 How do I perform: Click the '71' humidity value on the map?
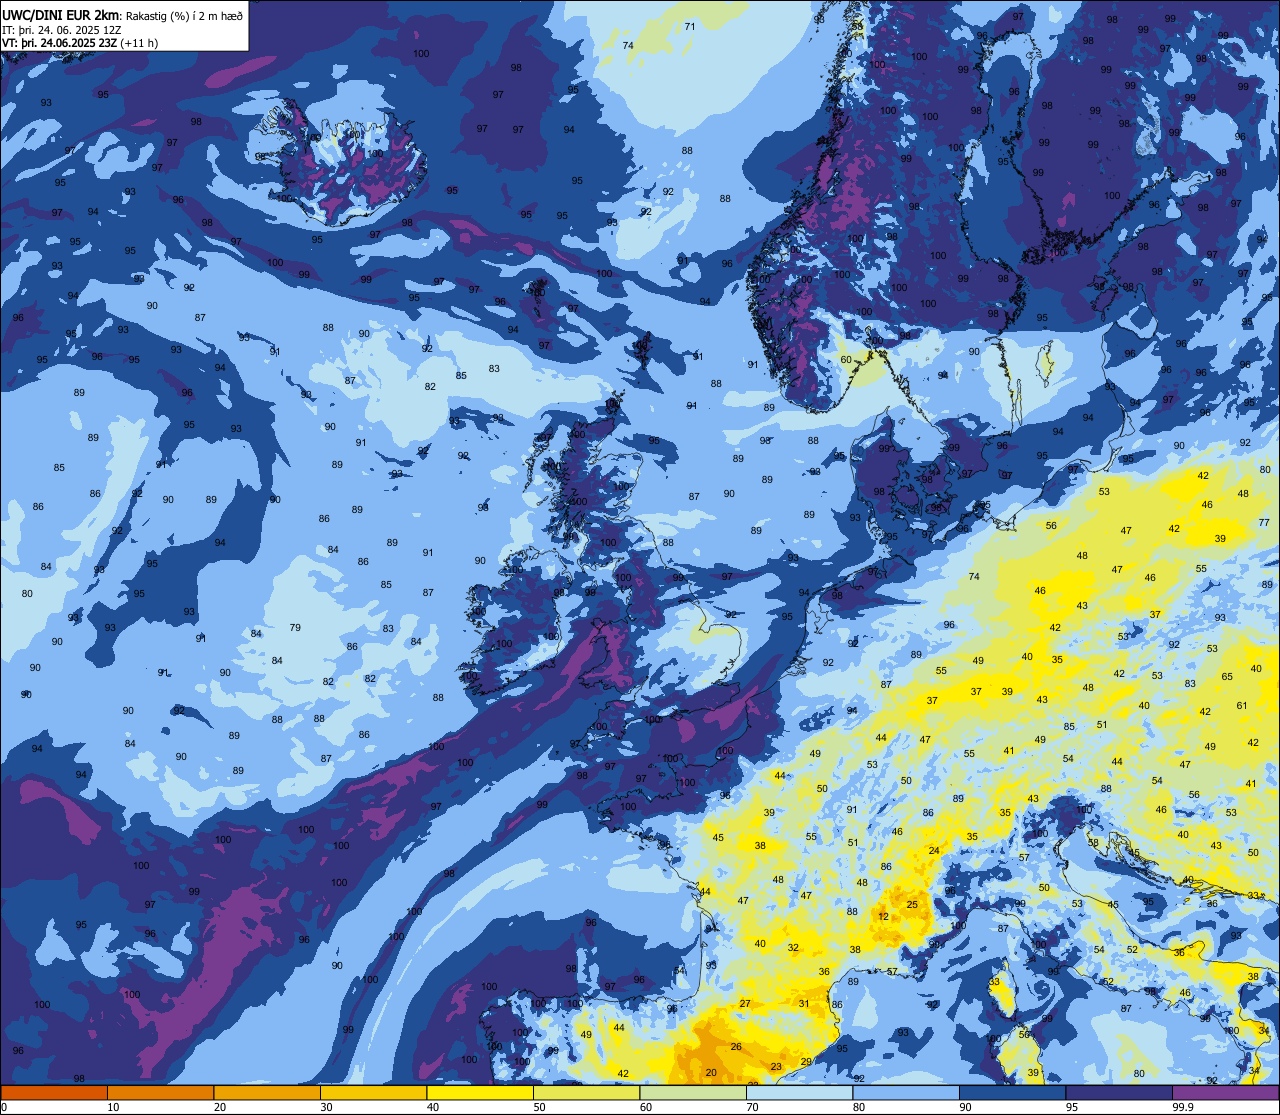coord(690,26)
